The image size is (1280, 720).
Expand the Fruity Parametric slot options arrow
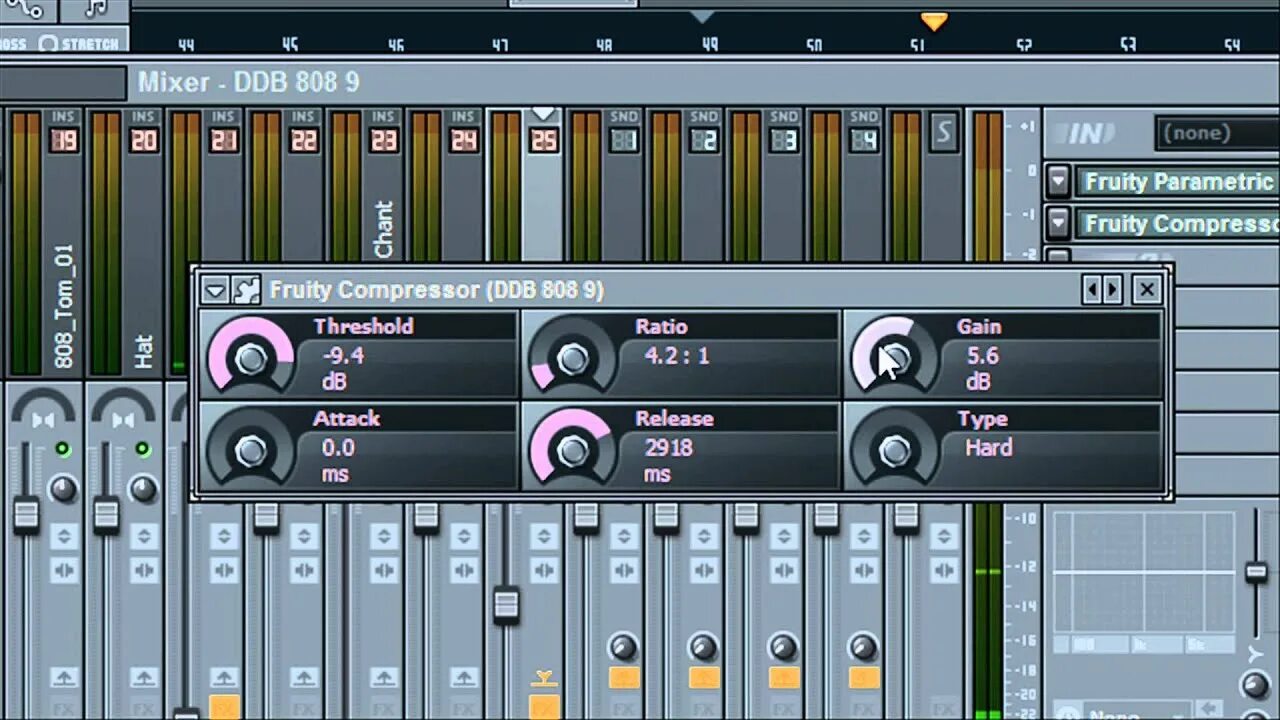(x=1059, y=182)
